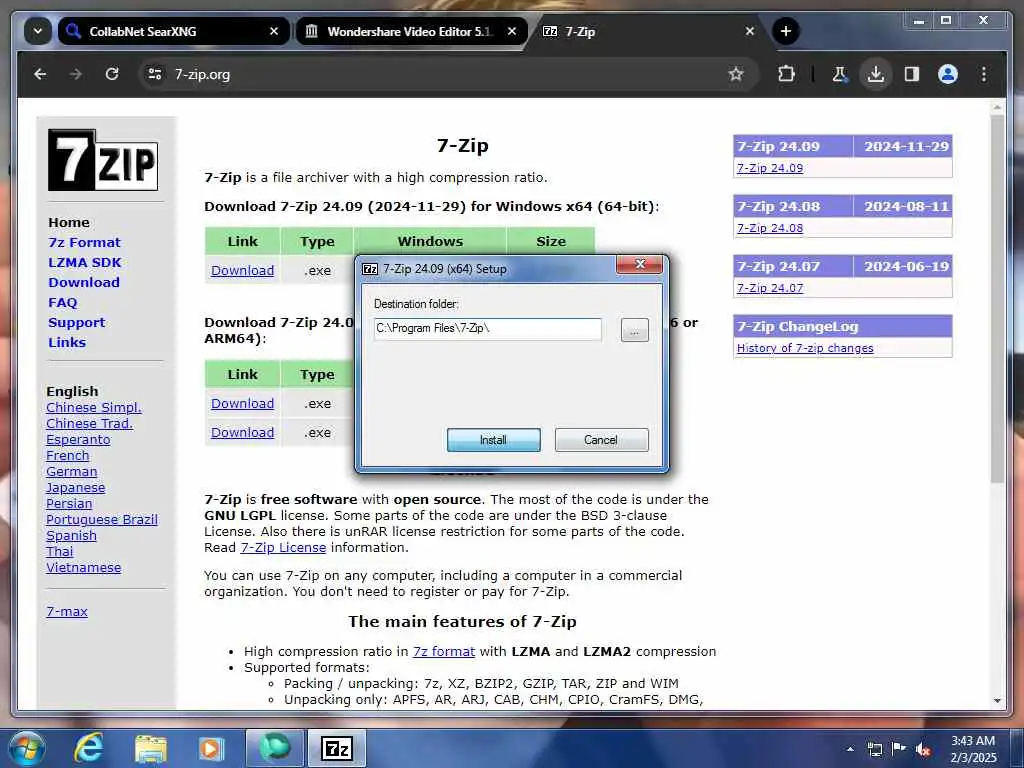This screenshot has width=1024, height=768.
Task: Close the 7-Zip Setup dialog
Action: (x=639, y=264)
